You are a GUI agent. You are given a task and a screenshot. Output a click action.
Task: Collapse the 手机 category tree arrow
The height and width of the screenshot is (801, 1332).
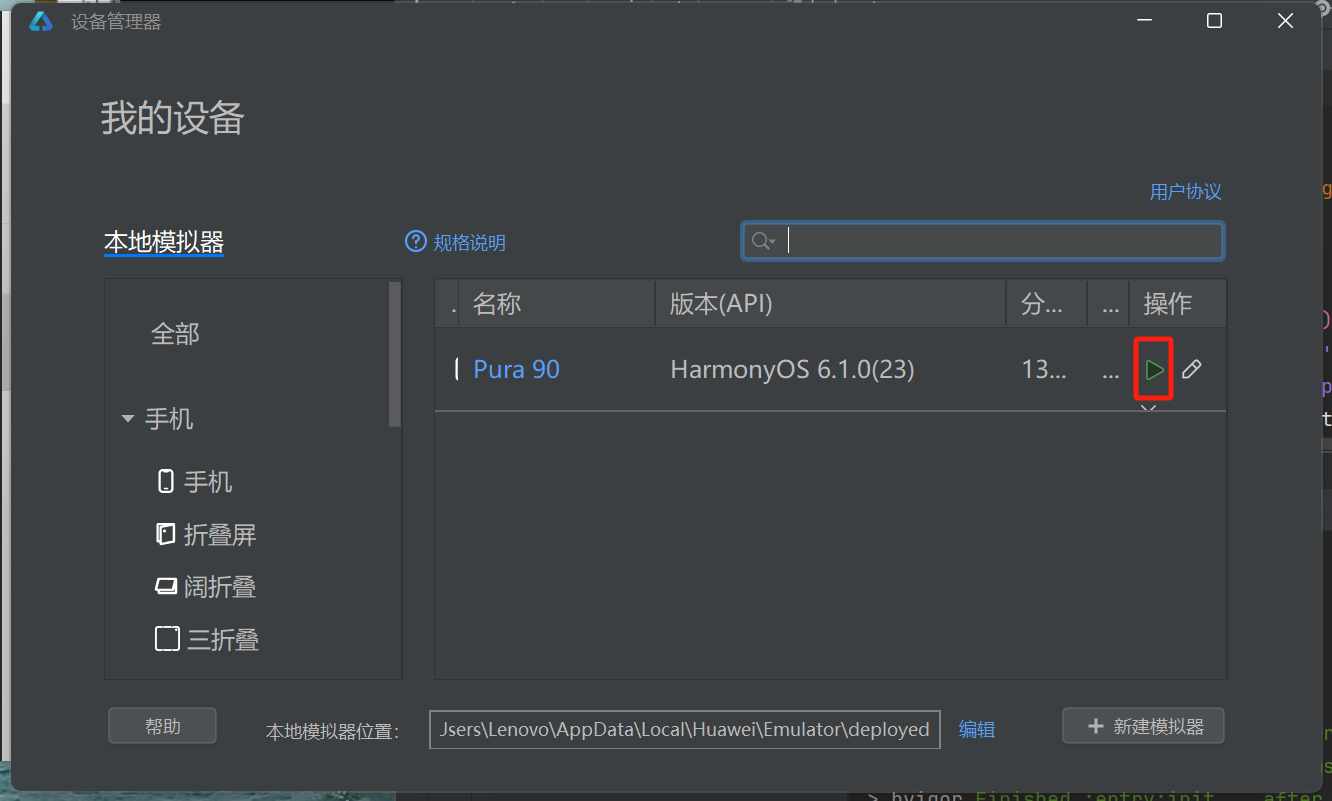pos(128,419)
